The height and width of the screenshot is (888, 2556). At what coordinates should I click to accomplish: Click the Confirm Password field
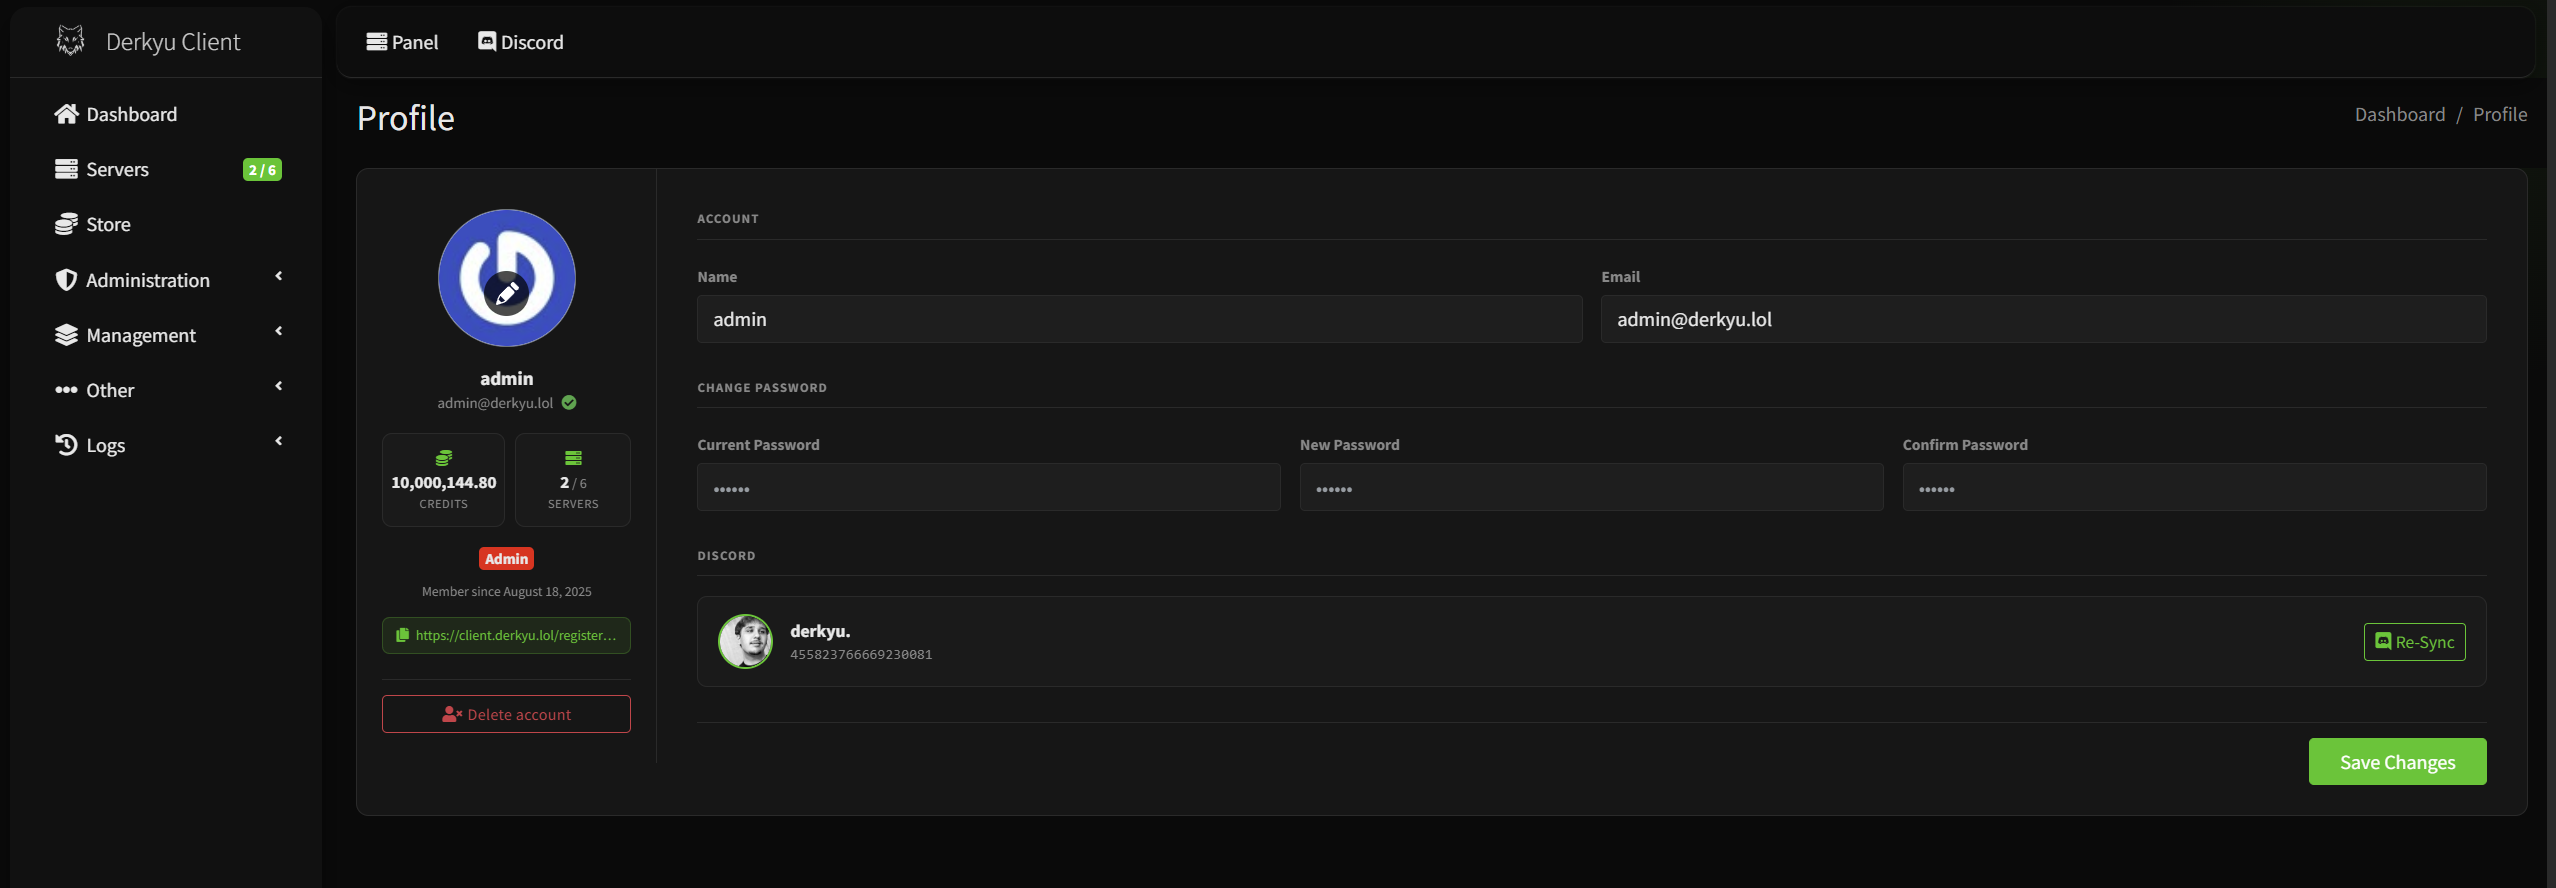click(2194, 487)
